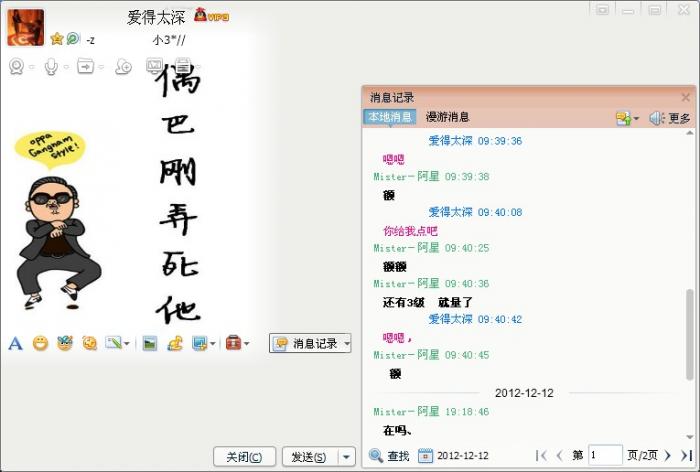This screenshot has width=700, height=472.
Task: Click the VIP badge icon
Action: pos(212,16)
